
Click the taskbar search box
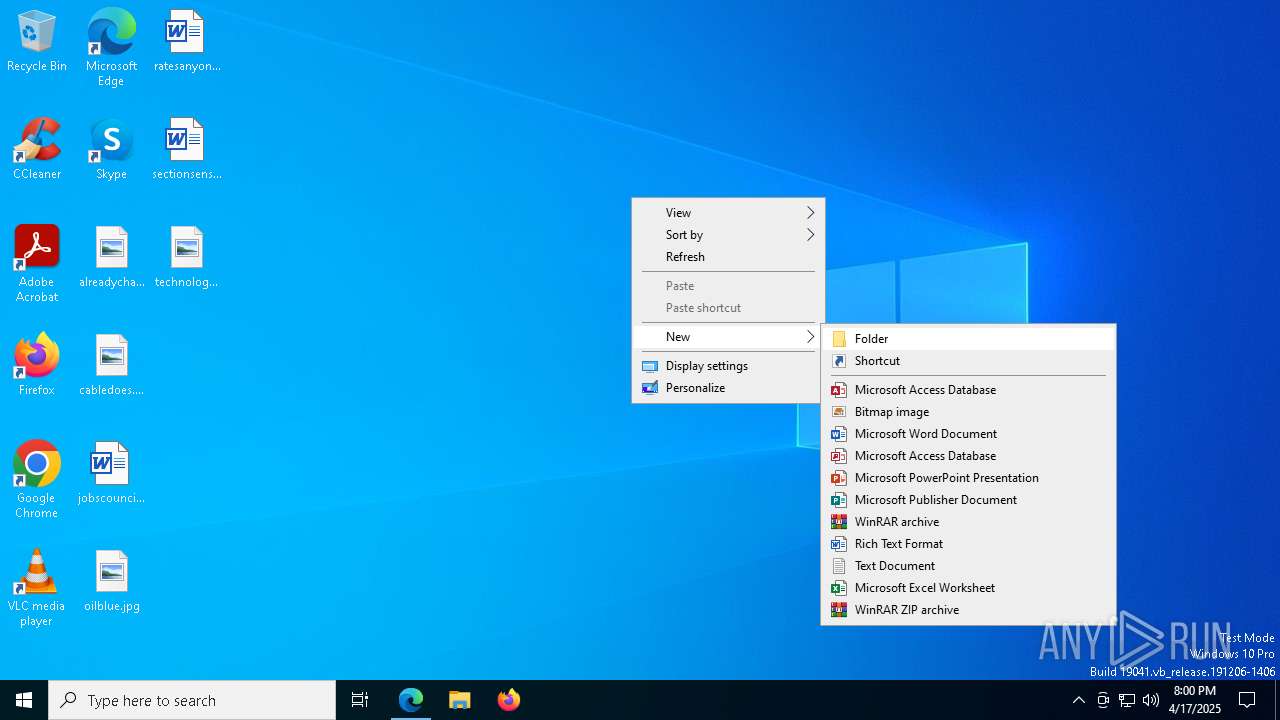tap(192, 700)
